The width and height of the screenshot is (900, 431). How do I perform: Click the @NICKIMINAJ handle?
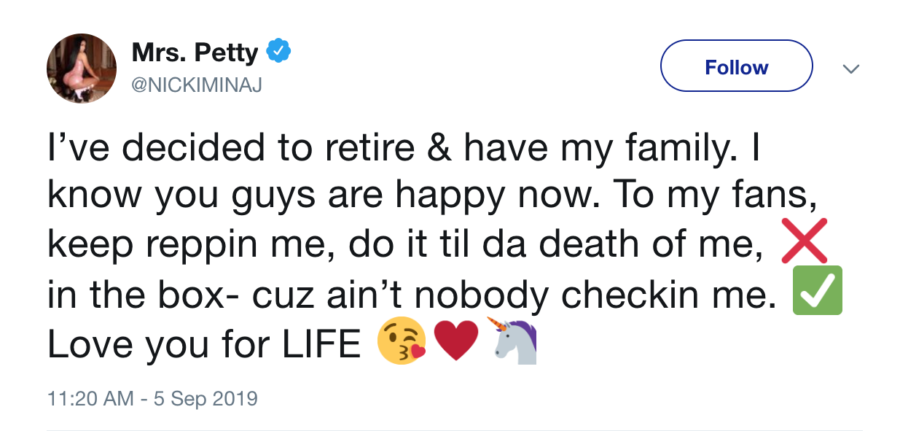pyautogui.click(x=197, y=87)
